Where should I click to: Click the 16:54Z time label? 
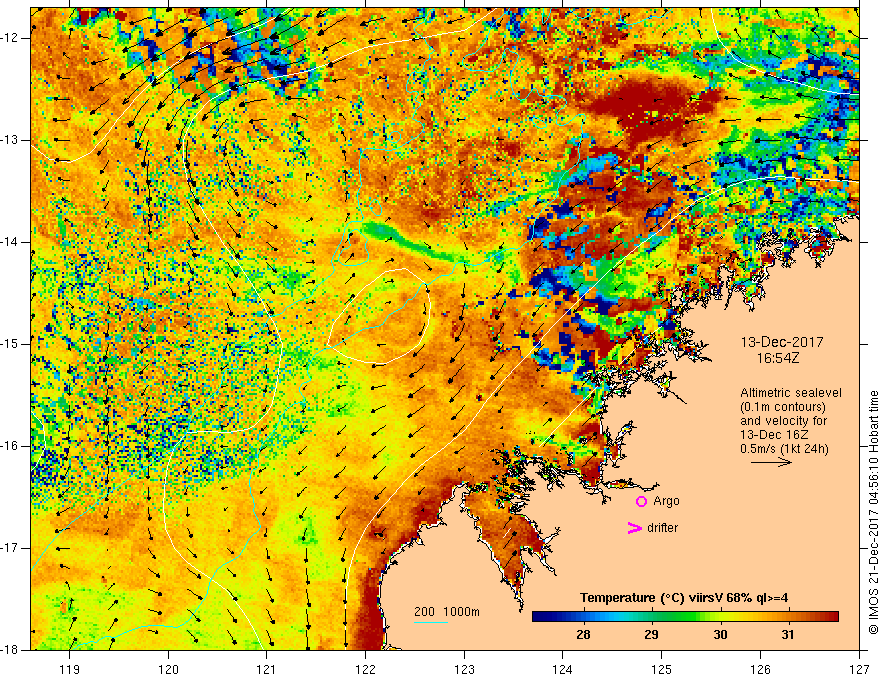[x=778, y=358]
